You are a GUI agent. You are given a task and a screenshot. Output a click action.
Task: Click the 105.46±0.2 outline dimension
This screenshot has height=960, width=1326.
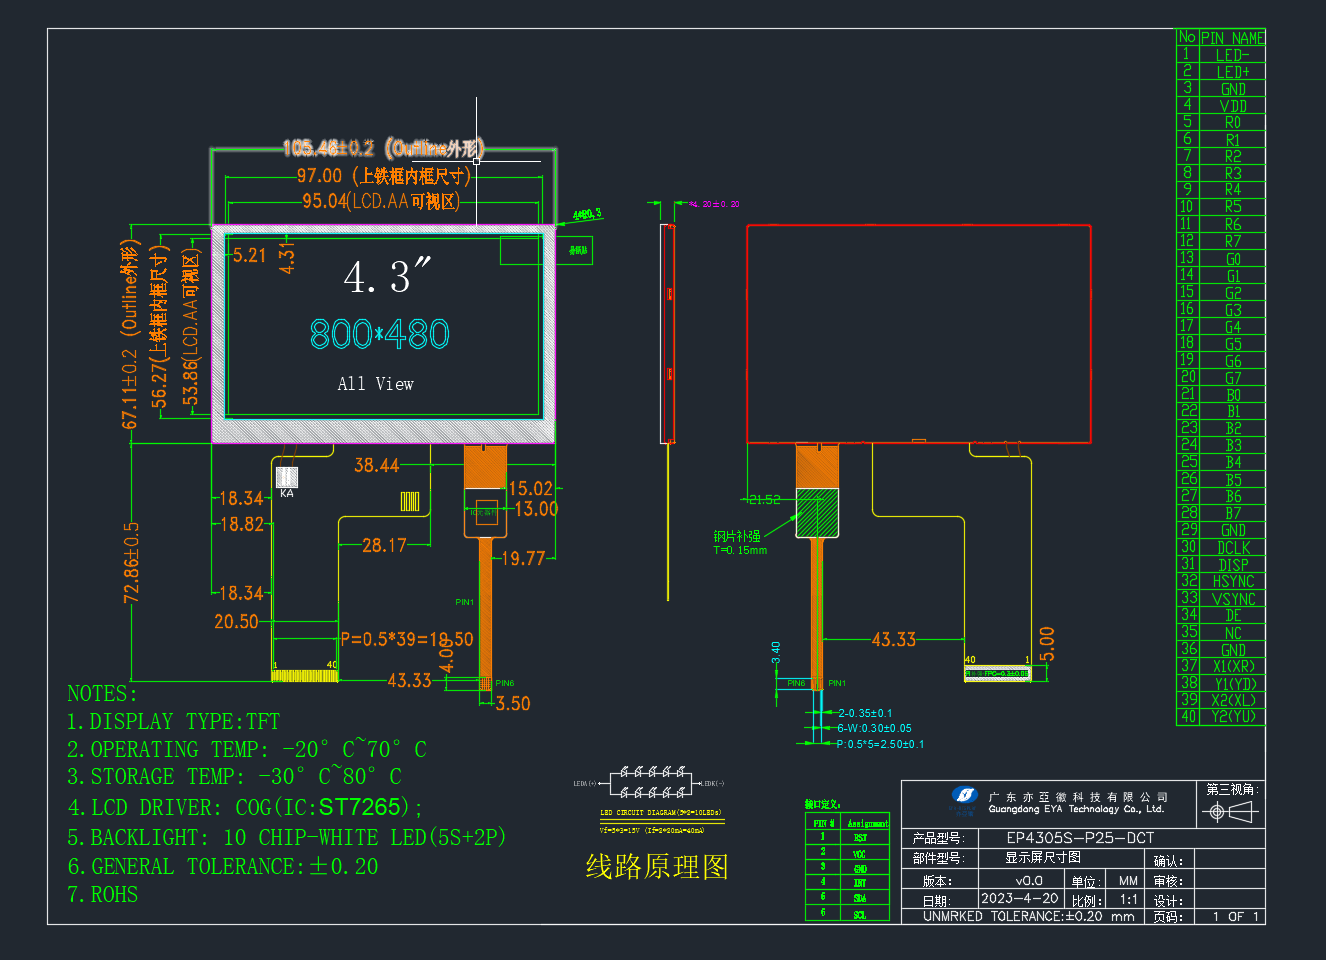point(383,148)
